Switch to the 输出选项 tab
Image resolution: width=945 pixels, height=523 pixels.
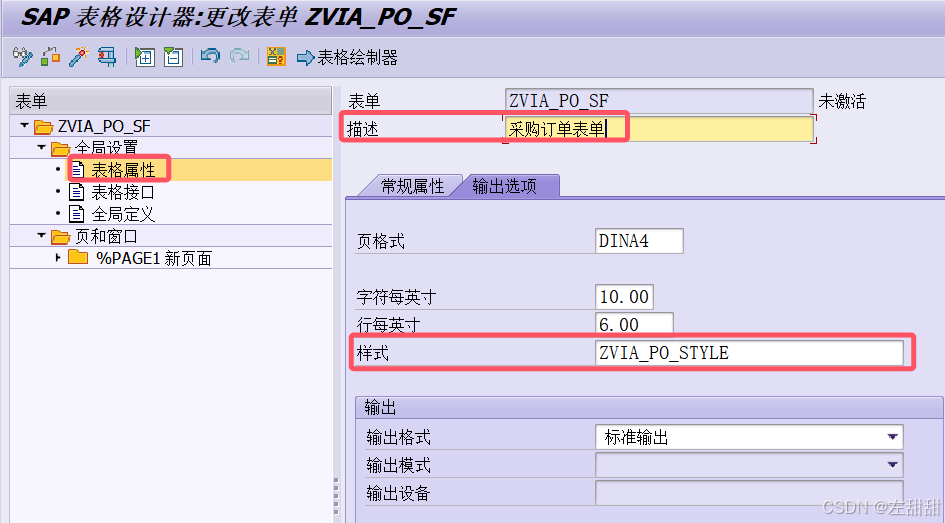[504, 186]
